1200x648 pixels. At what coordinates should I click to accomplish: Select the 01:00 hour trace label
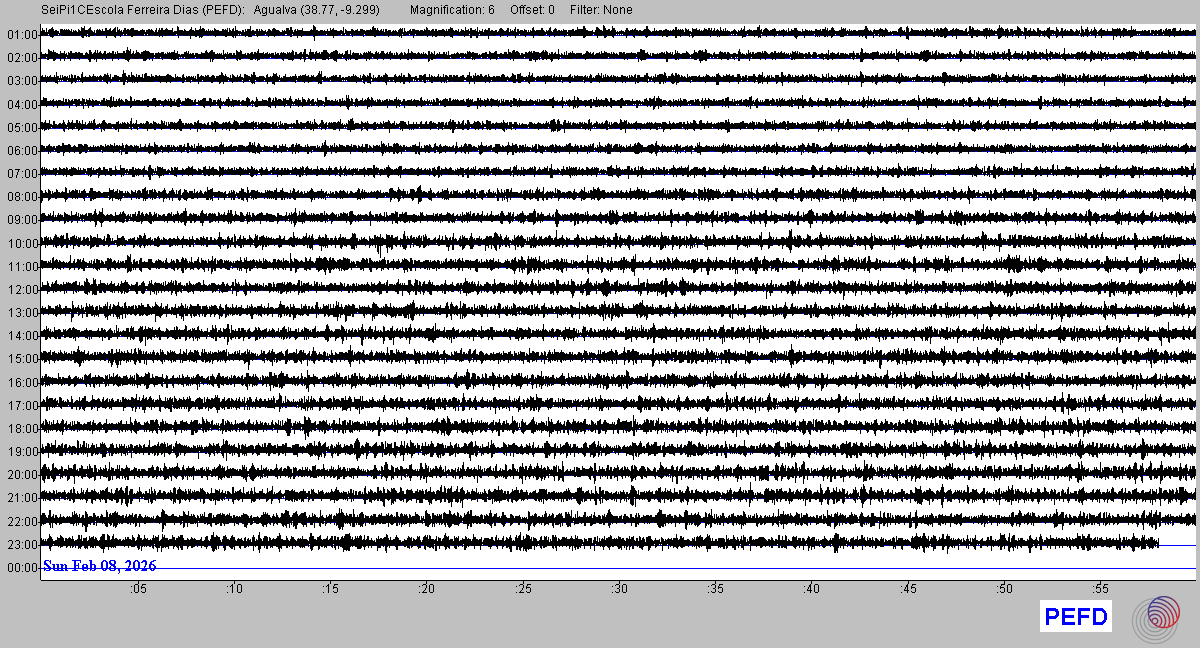(21, 35)
